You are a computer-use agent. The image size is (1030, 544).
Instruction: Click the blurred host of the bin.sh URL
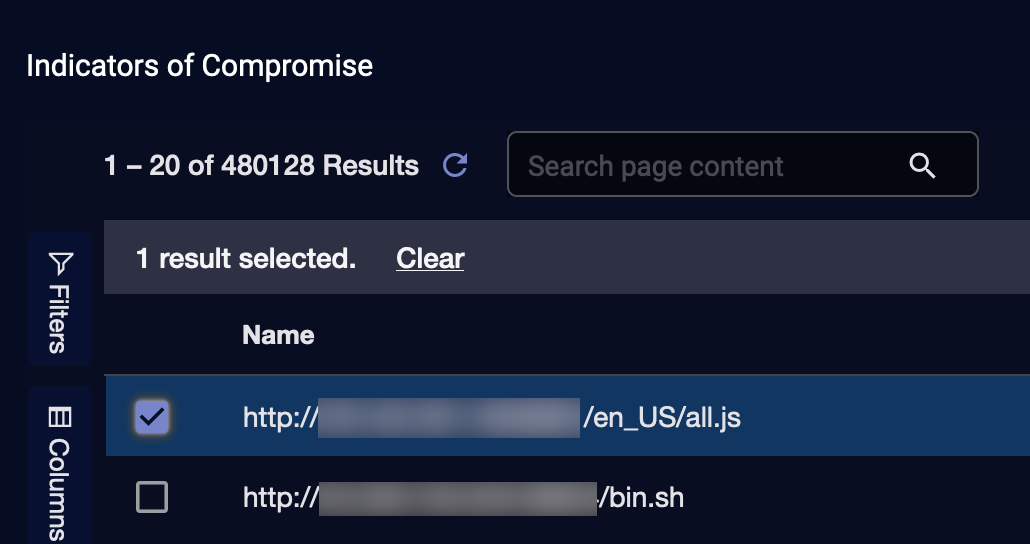(x=458, y=497)
